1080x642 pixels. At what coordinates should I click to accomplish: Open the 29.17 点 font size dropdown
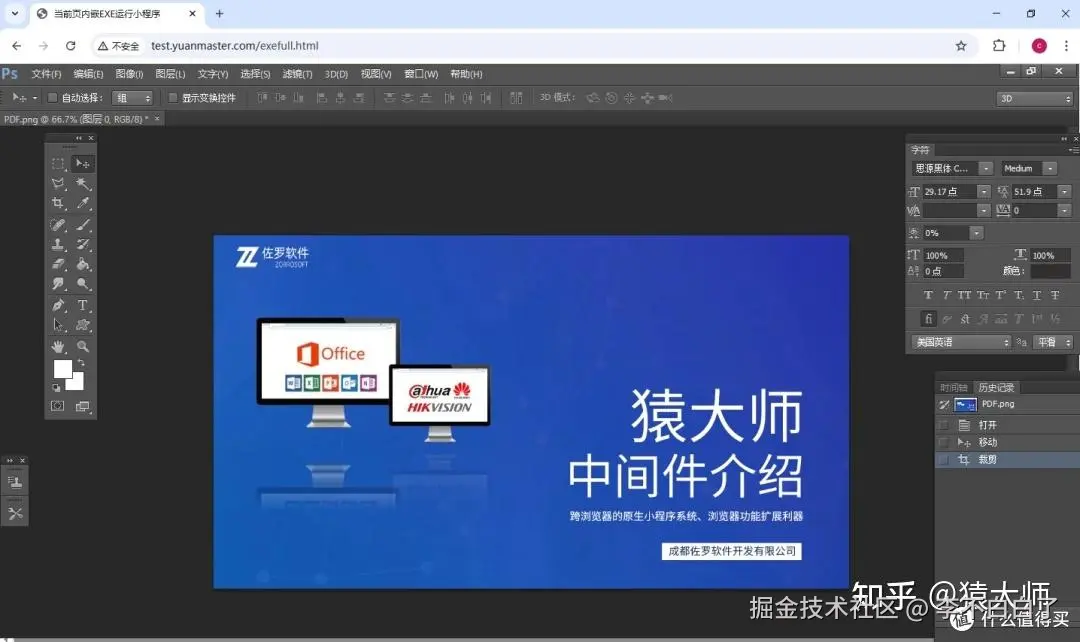point(984,191)
